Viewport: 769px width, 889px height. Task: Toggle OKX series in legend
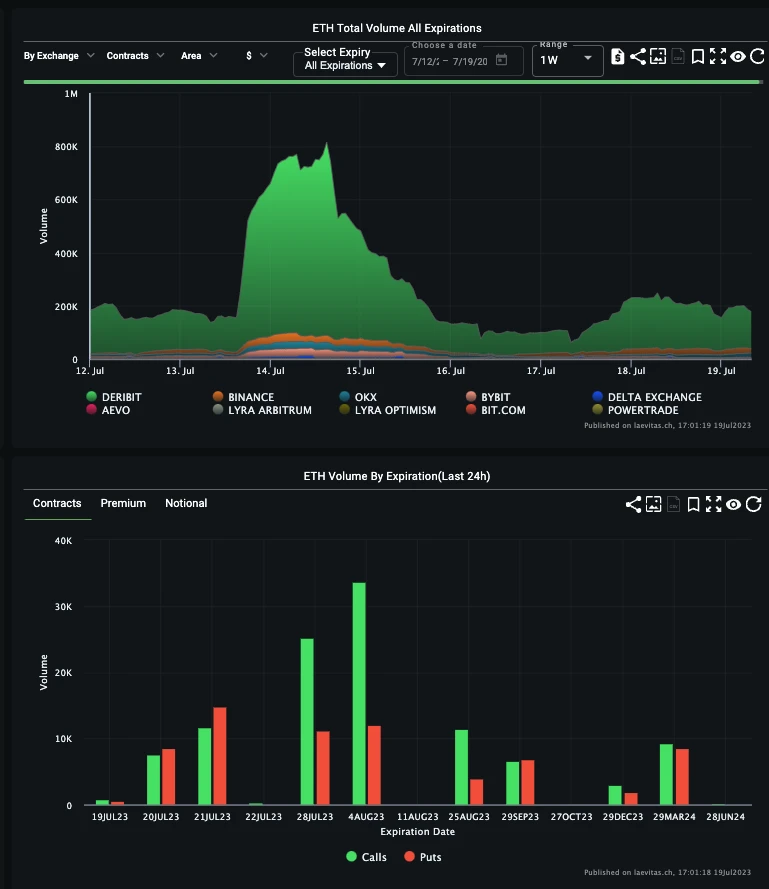[x=358, y=397]
